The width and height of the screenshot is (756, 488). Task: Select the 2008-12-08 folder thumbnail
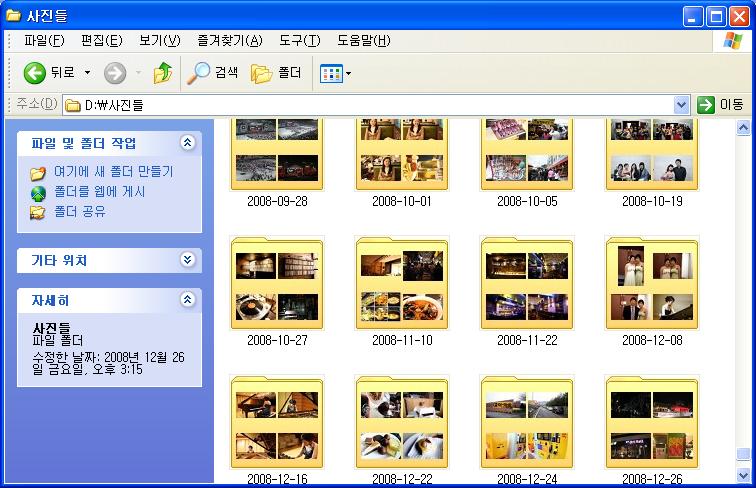(652, 283)
